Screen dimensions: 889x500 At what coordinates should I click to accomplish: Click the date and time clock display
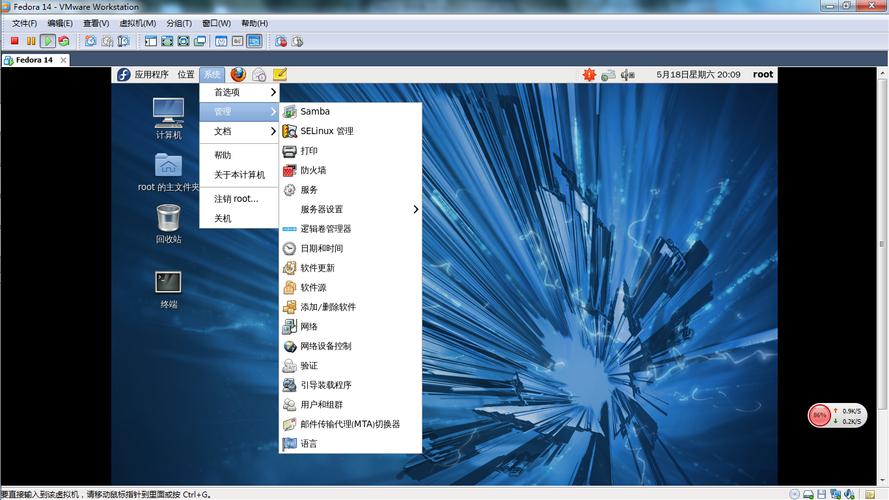click(x=698, y=74)
